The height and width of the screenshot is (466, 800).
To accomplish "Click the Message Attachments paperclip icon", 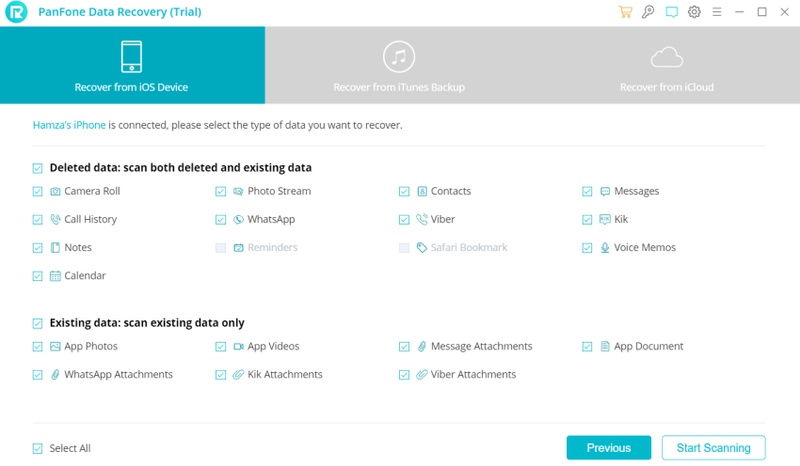I will click(422, 347).
